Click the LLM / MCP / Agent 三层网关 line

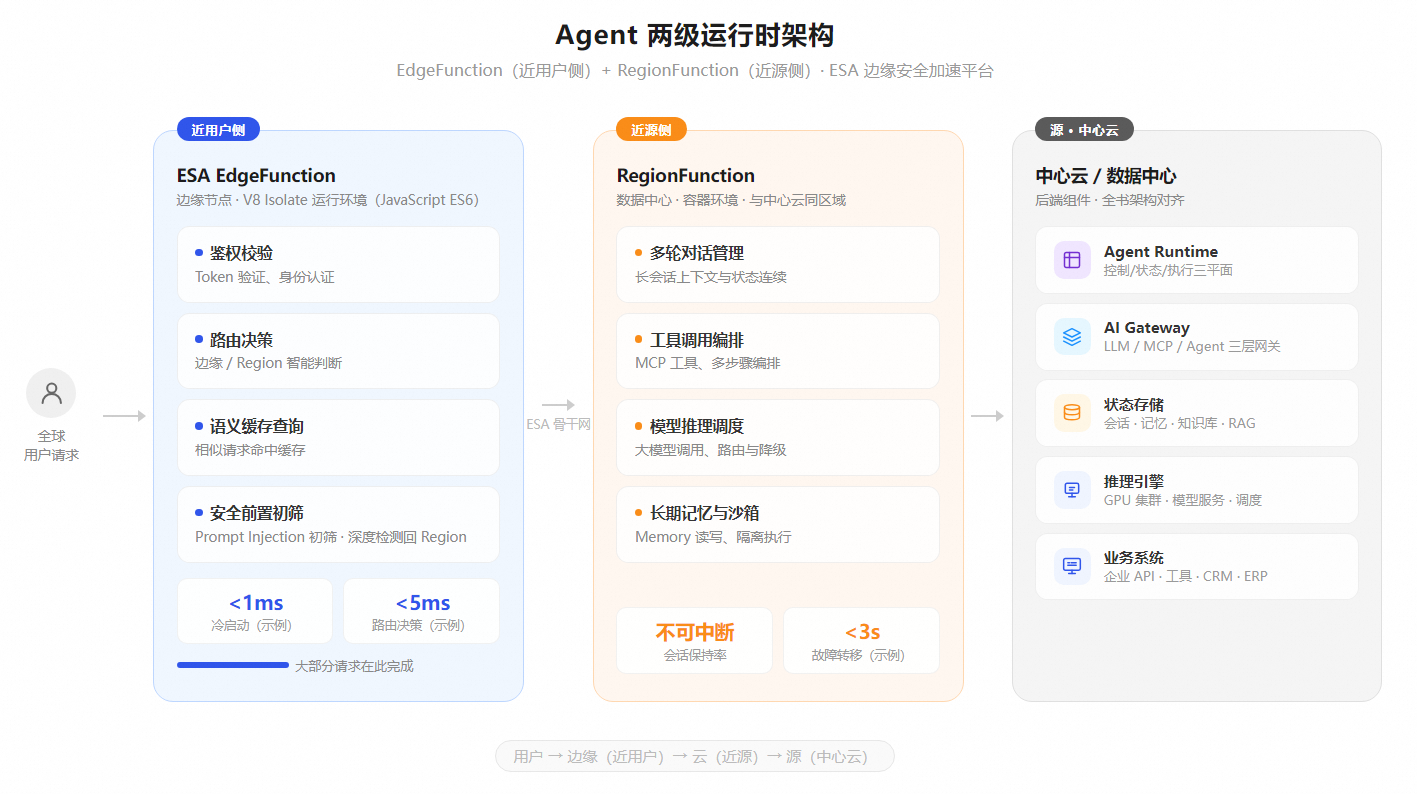point(1192,346)
